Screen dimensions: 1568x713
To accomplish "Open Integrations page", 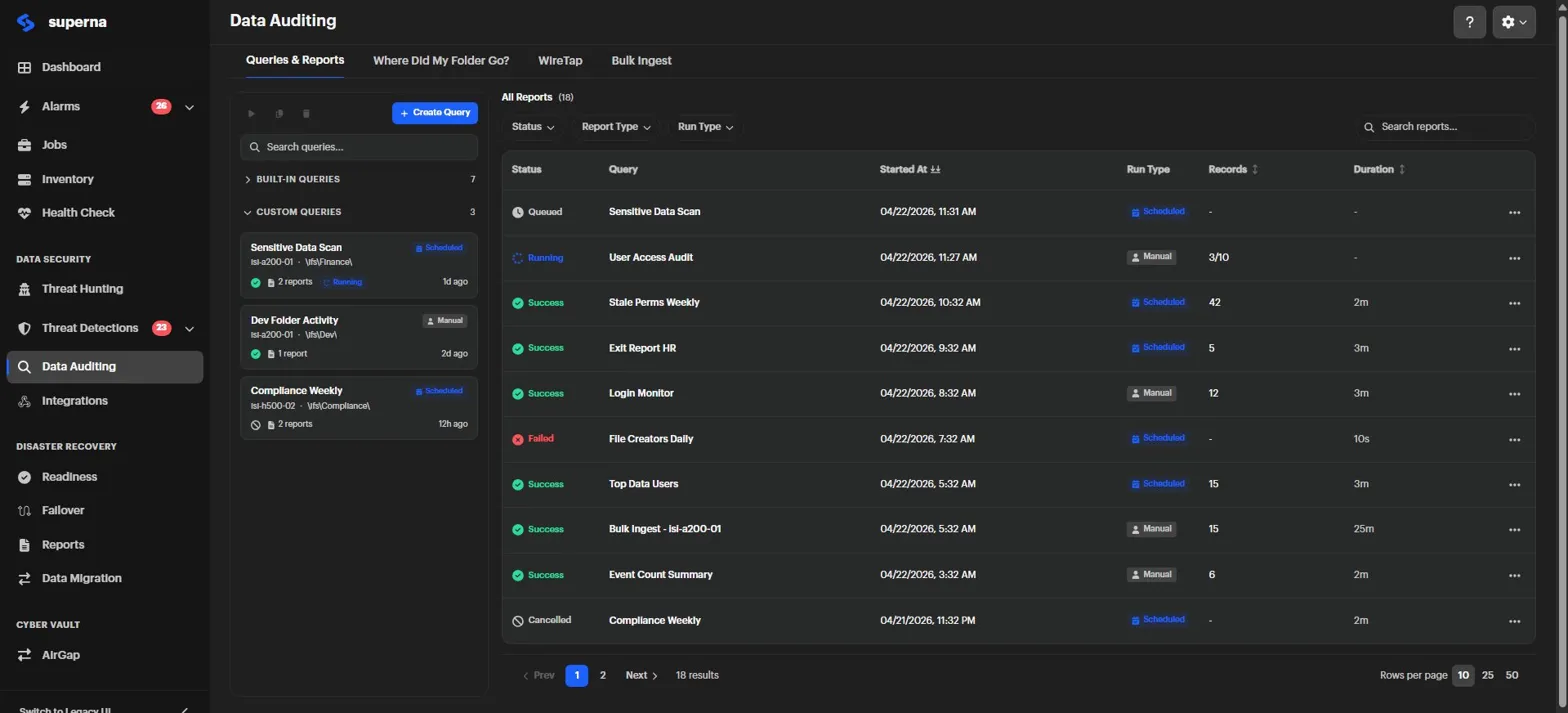I will 105,401.
